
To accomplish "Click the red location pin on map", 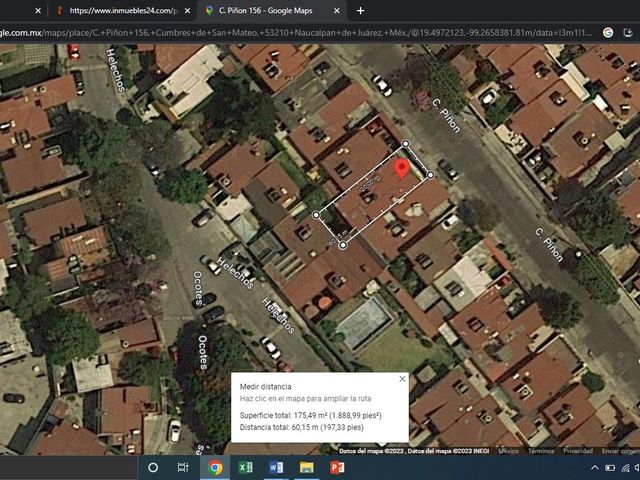I will [402, 169].
